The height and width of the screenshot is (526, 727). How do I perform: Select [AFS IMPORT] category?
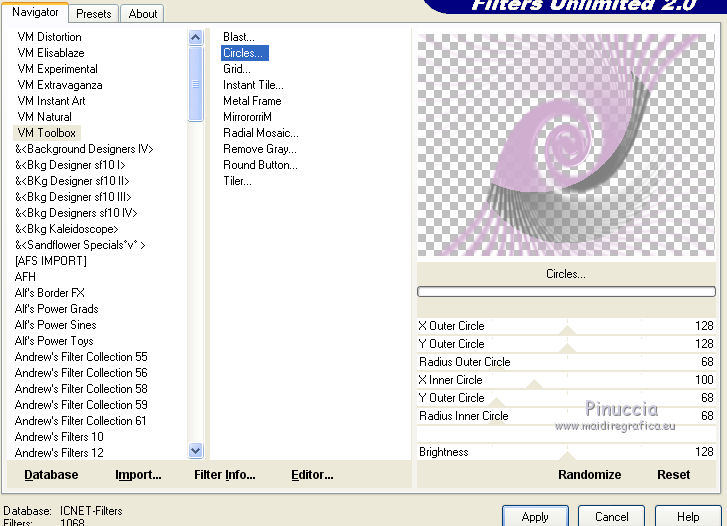coord(51,261)
